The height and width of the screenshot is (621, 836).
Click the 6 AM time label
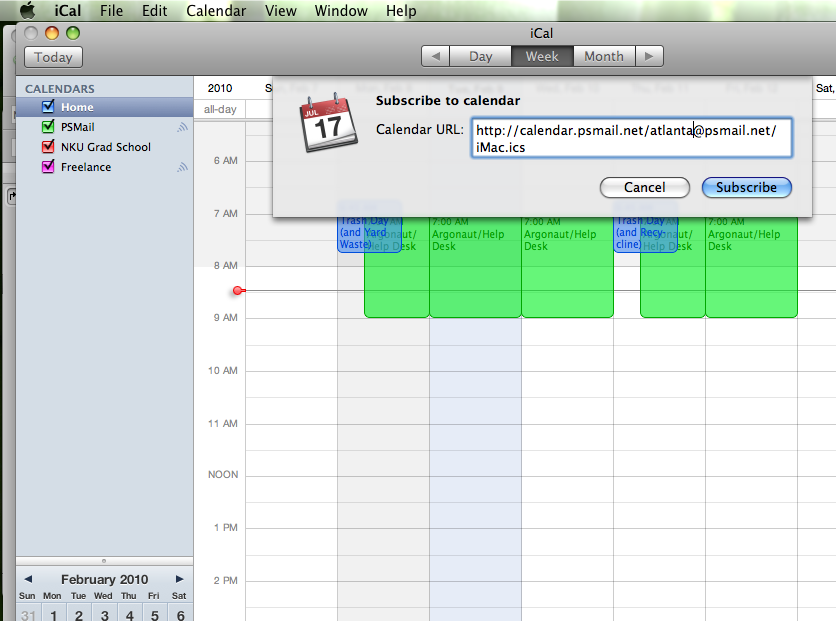[x=226, y=160]
